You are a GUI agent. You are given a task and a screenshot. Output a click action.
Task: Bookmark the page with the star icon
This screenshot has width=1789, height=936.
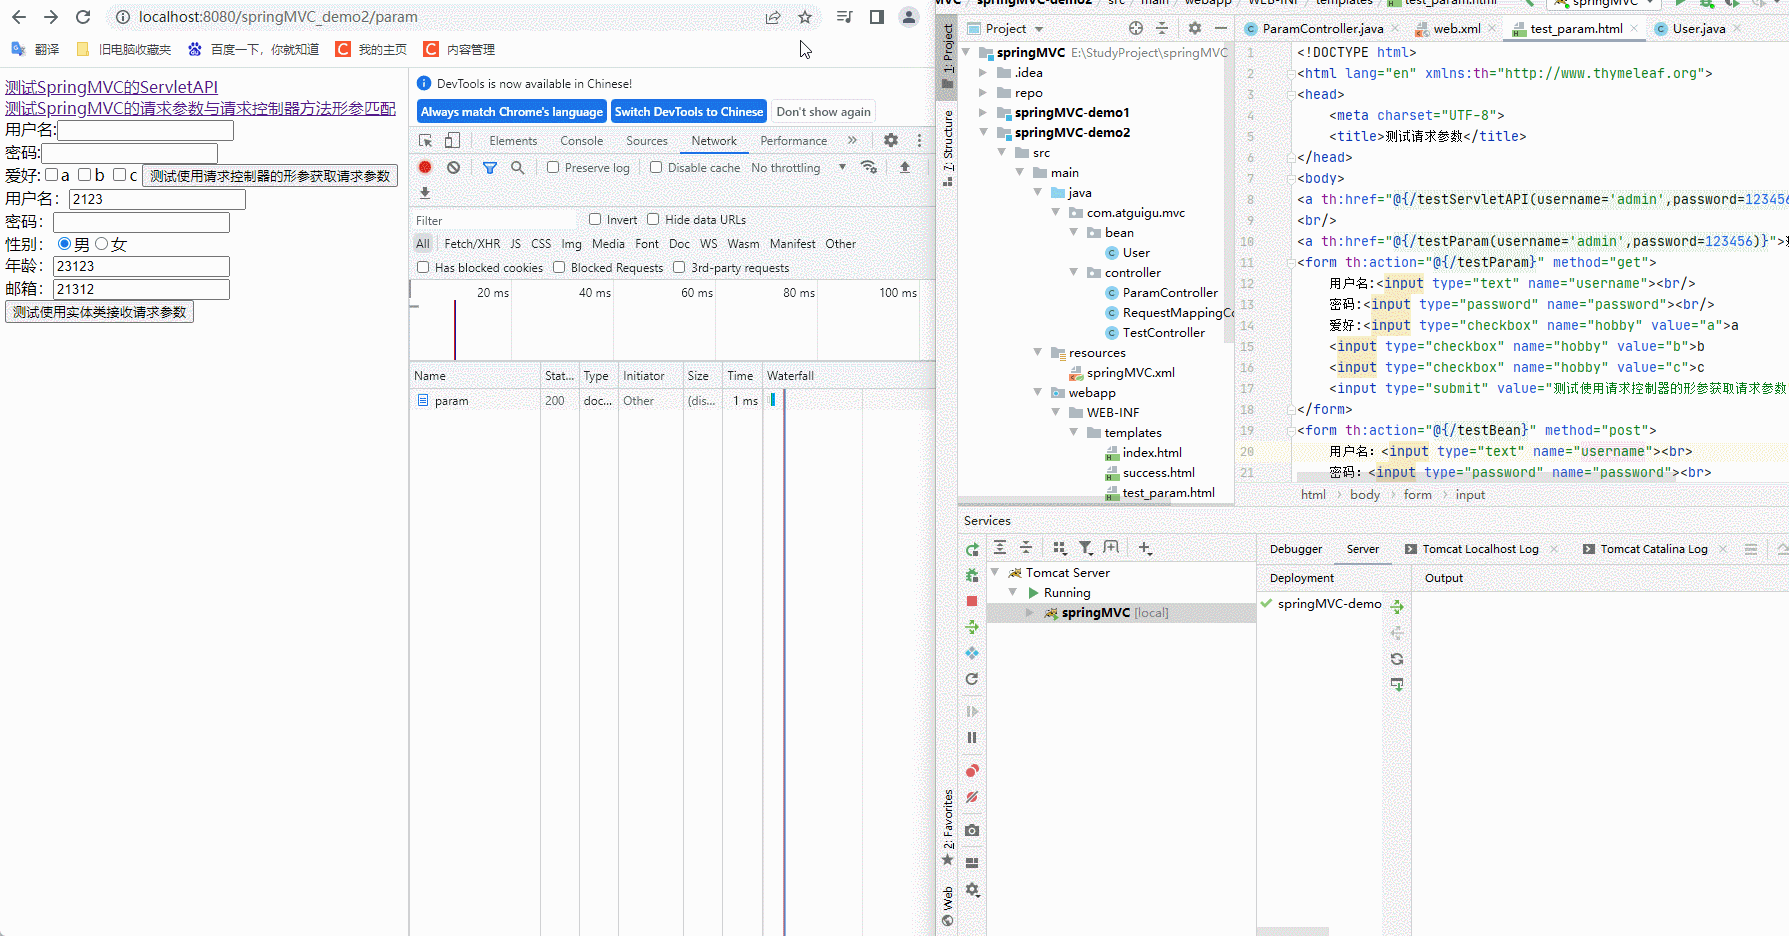coord(805,17)
